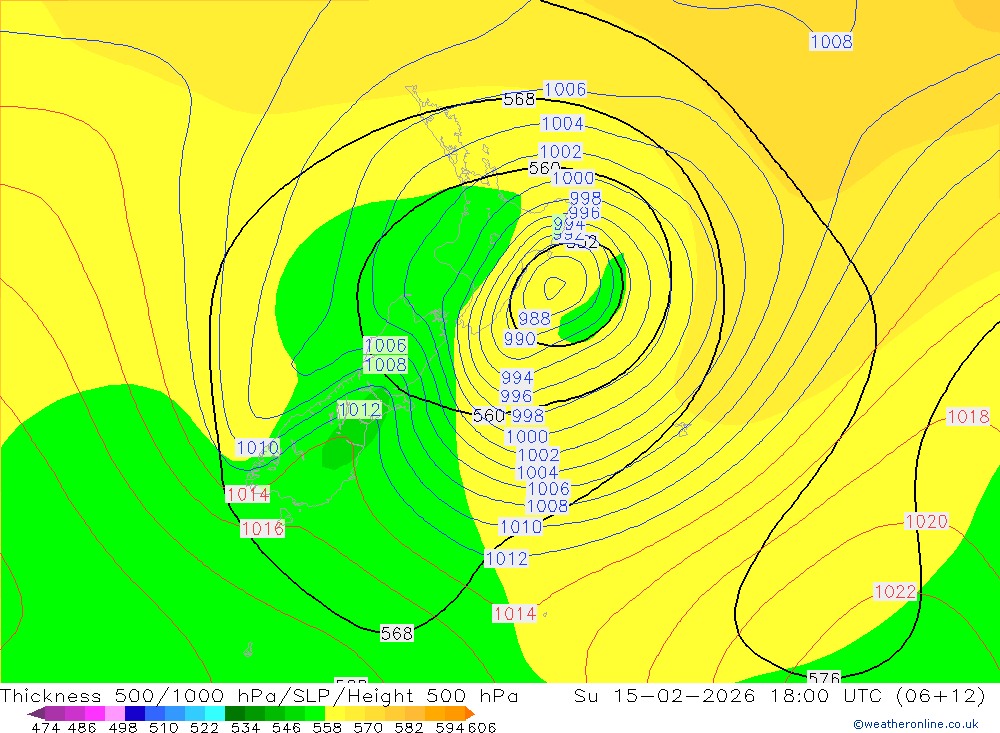Pick the darkest green legend swatch
The width and height of the screenshot is (1000, 733).
235,713
